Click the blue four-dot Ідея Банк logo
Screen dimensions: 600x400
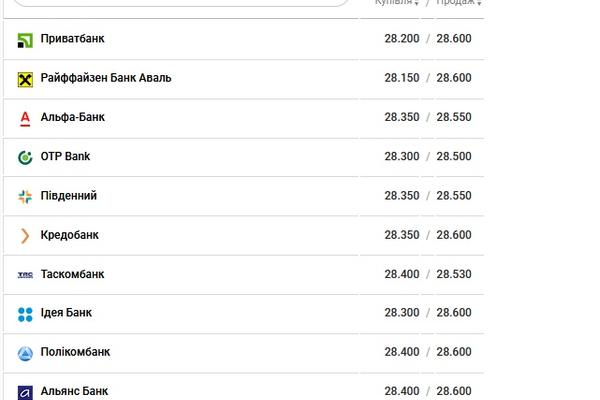click(x=25, y=314)
